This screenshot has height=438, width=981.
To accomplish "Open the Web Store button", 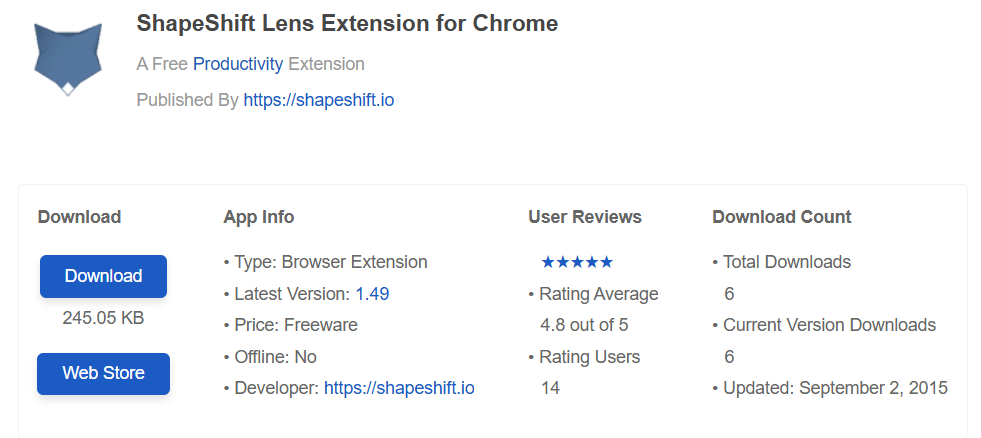I will coord(103,374).
